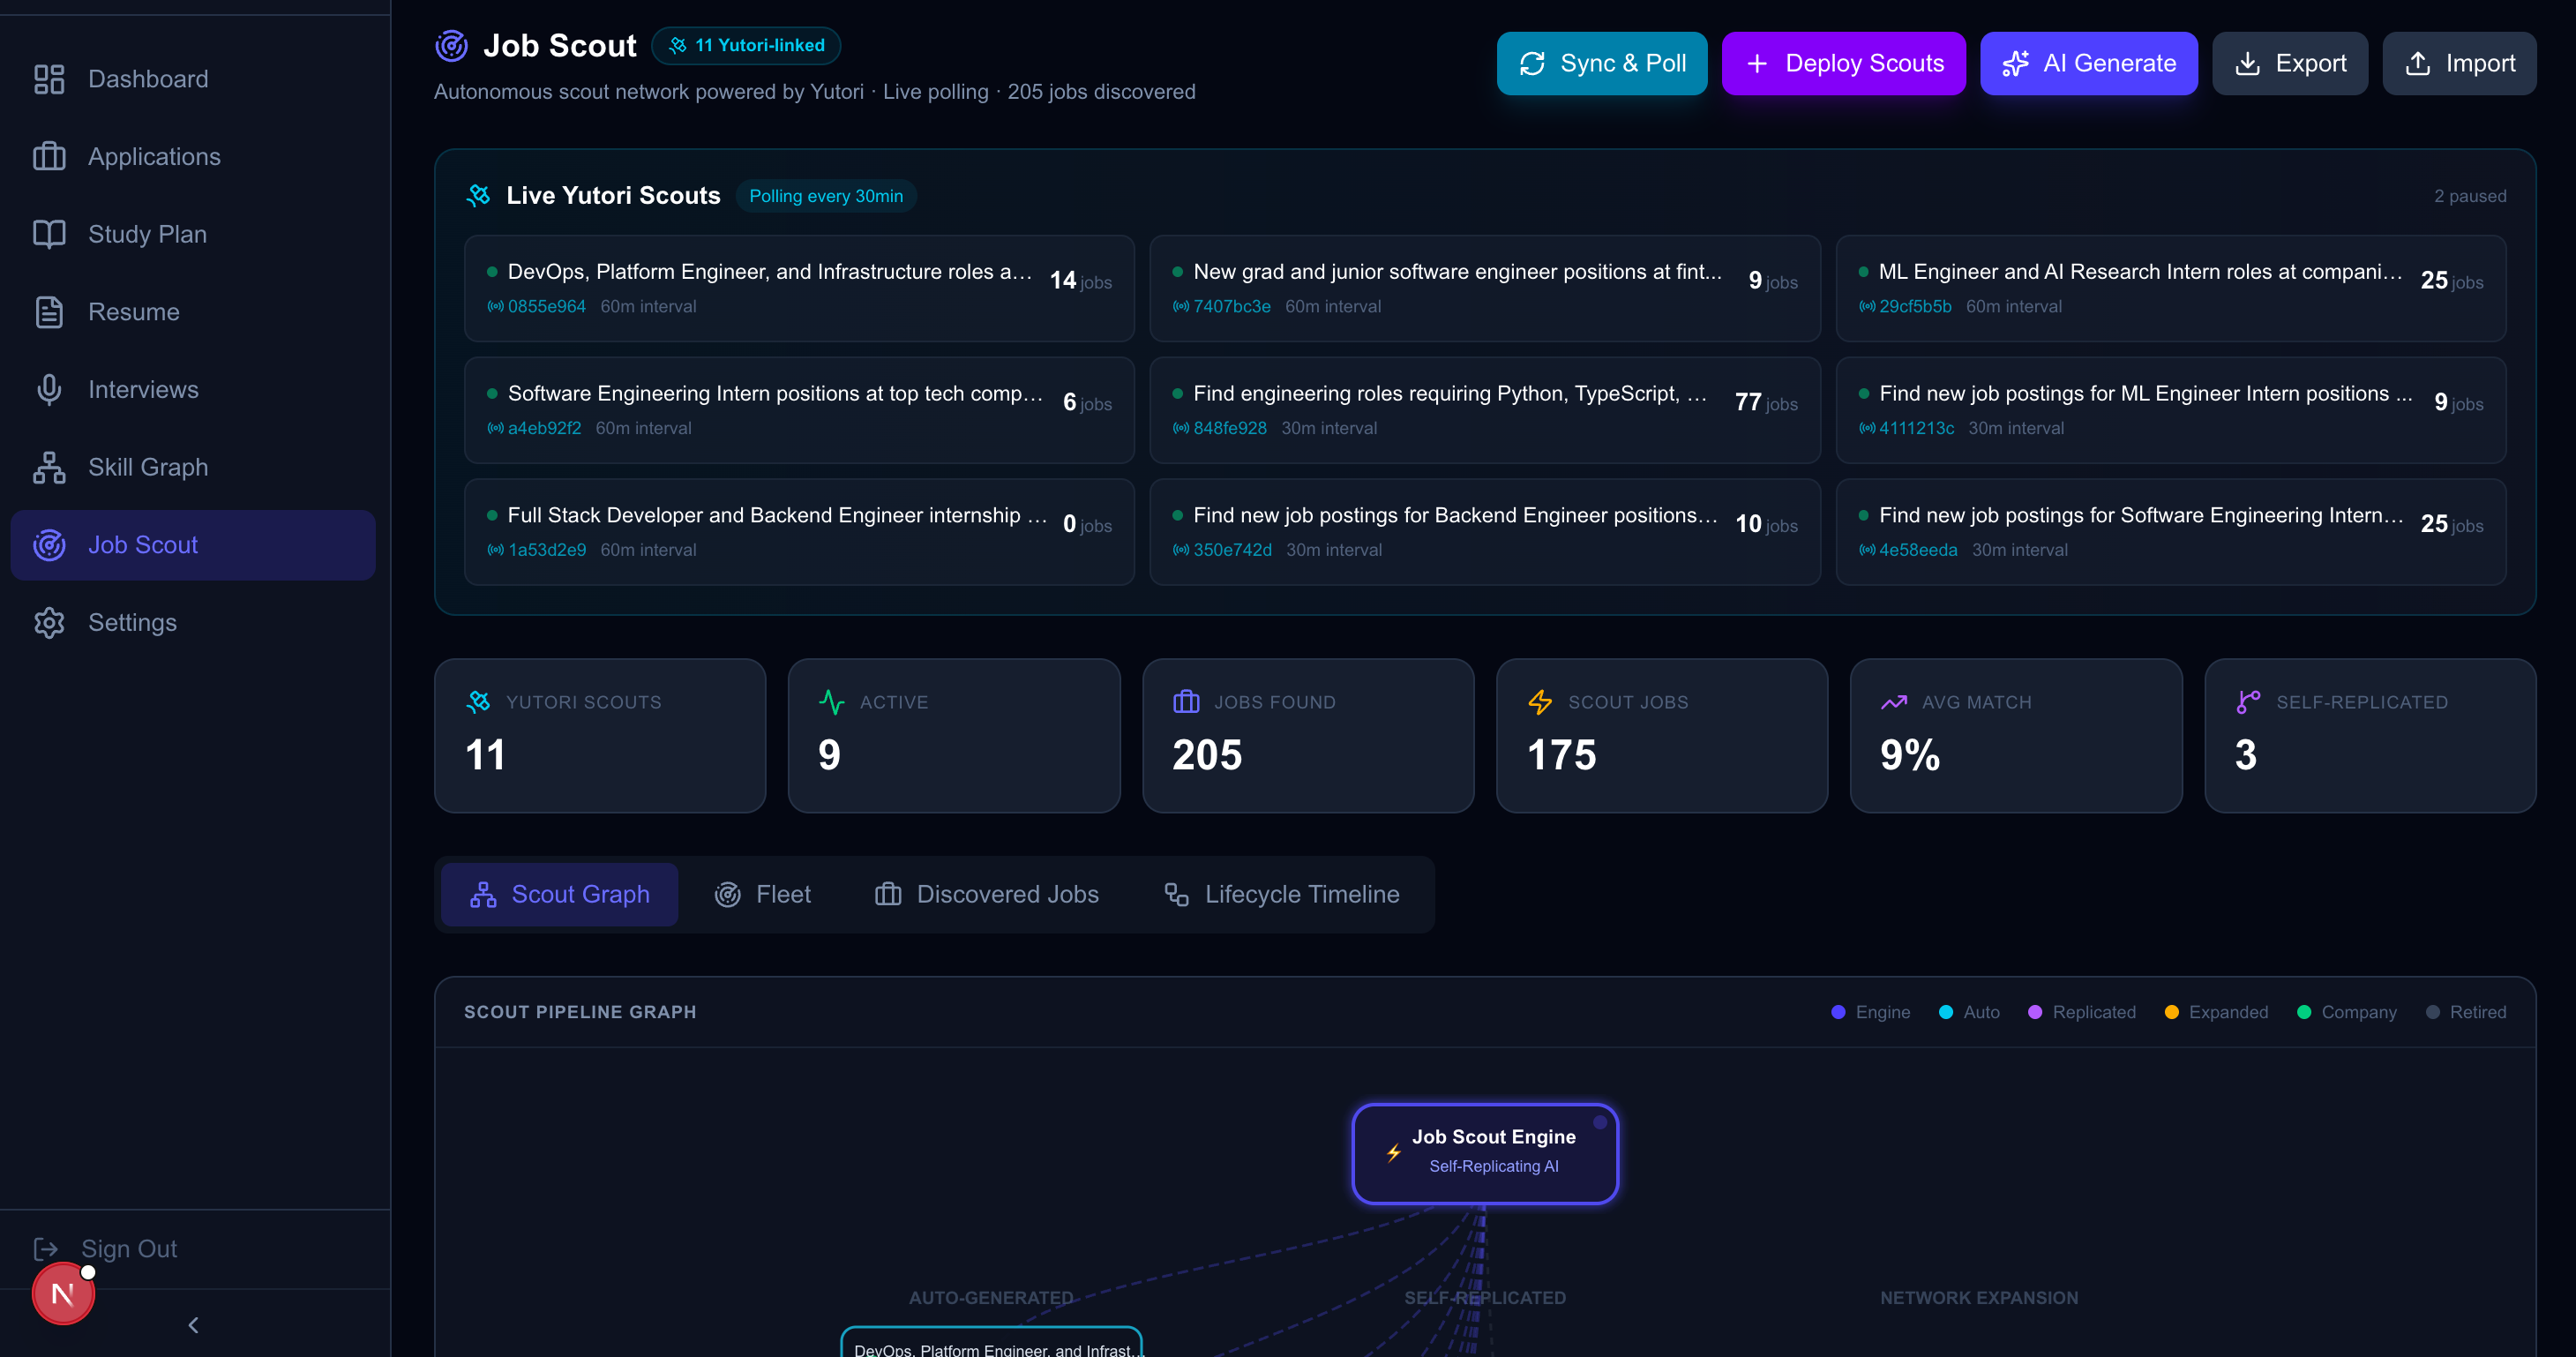Switch to Lifecycle Timeline tab
Image resolution: width=2576 pixels, height=1357 pixels.
point(1281,894)
